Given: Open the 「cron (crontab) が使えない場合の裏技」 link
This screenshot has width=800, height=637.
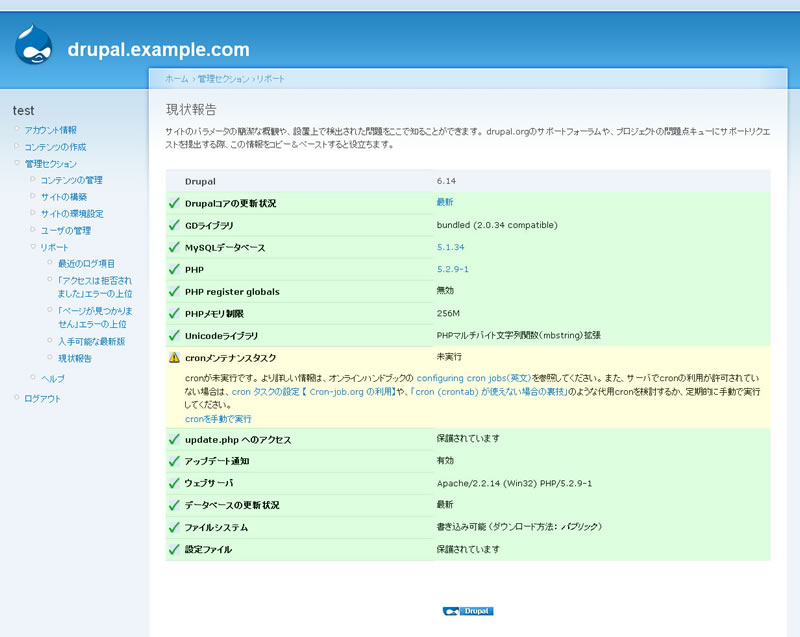Looking at the screenshot, I should (489, 392).
